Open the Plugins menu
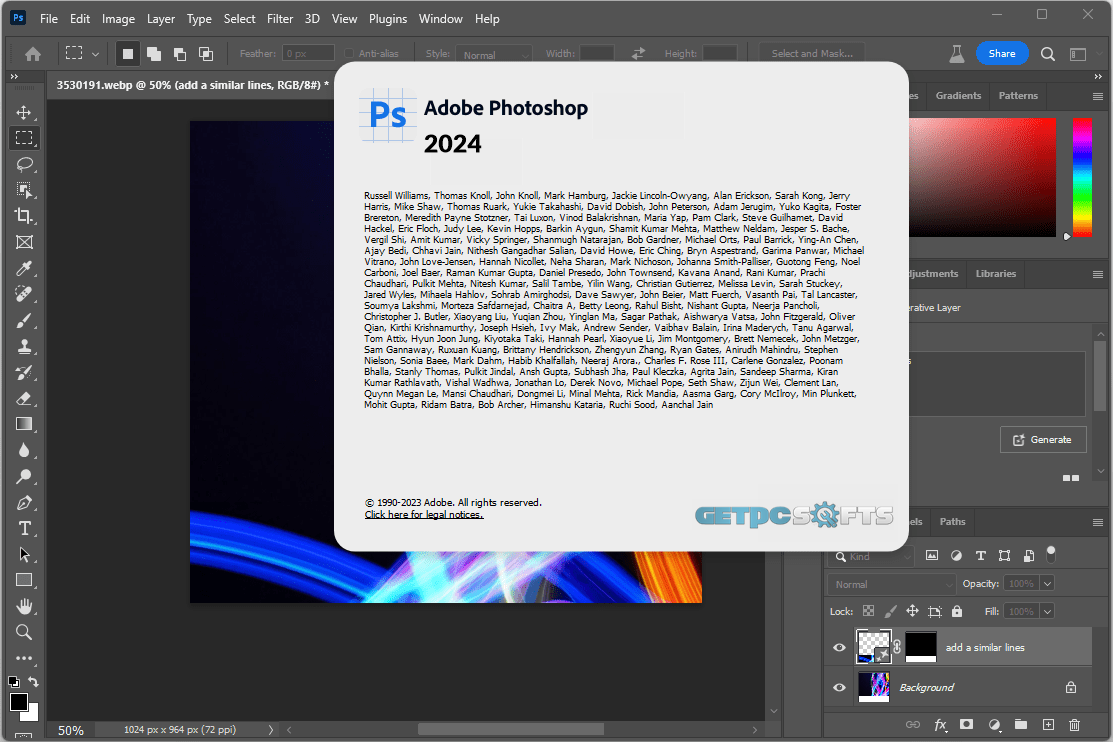 (388, 19)
